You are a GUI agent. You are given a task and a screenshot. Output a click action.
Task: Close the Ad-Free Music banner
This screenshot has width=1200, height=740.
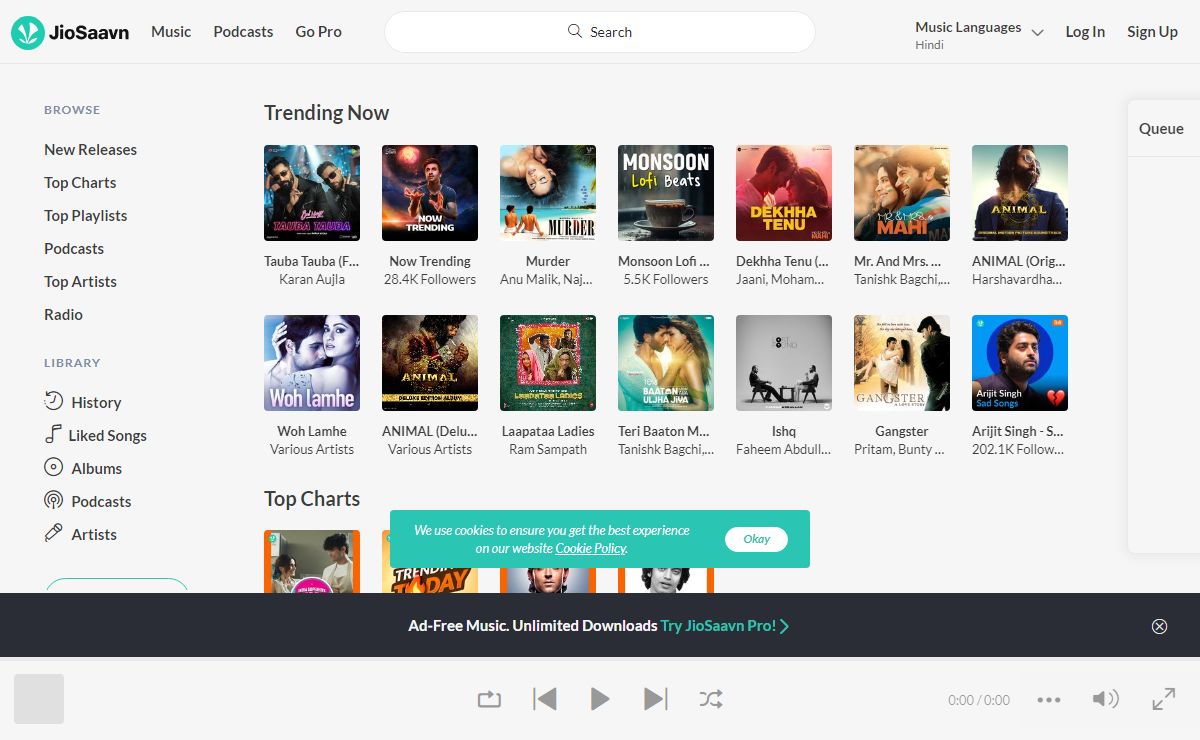(1159, 626)
